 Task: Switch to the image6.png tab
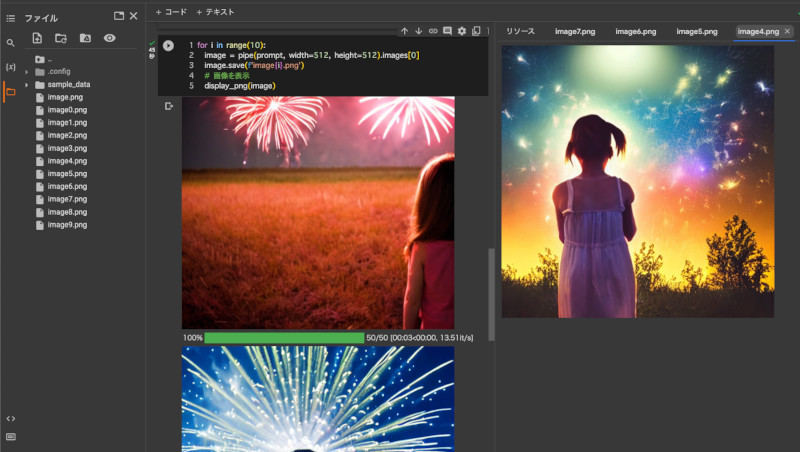tap(635, 32)
